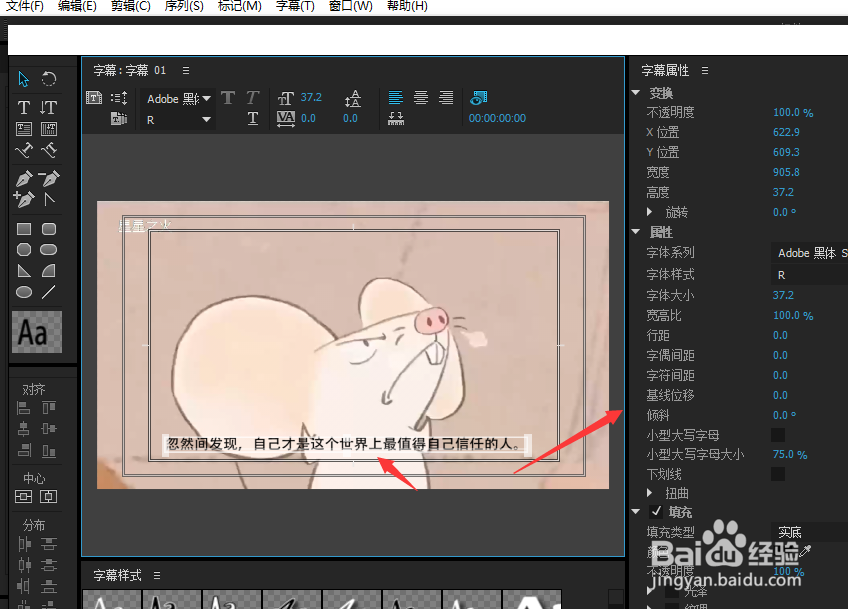Select the Wedge triangle tool
The height and width of the screenshot is (609, 848).
24,270
